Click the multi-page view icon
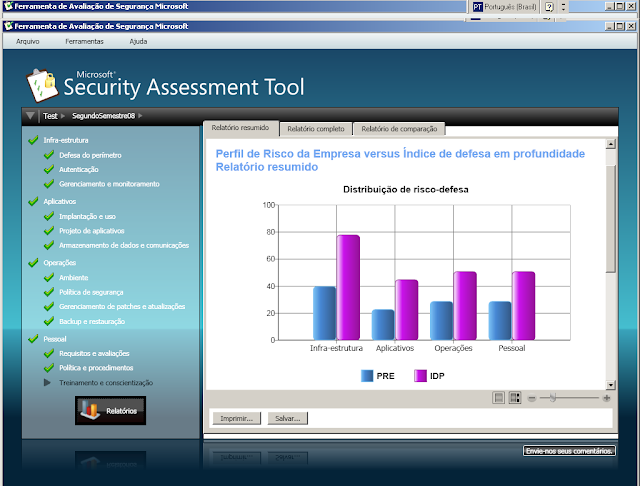 tap(515, 398)
